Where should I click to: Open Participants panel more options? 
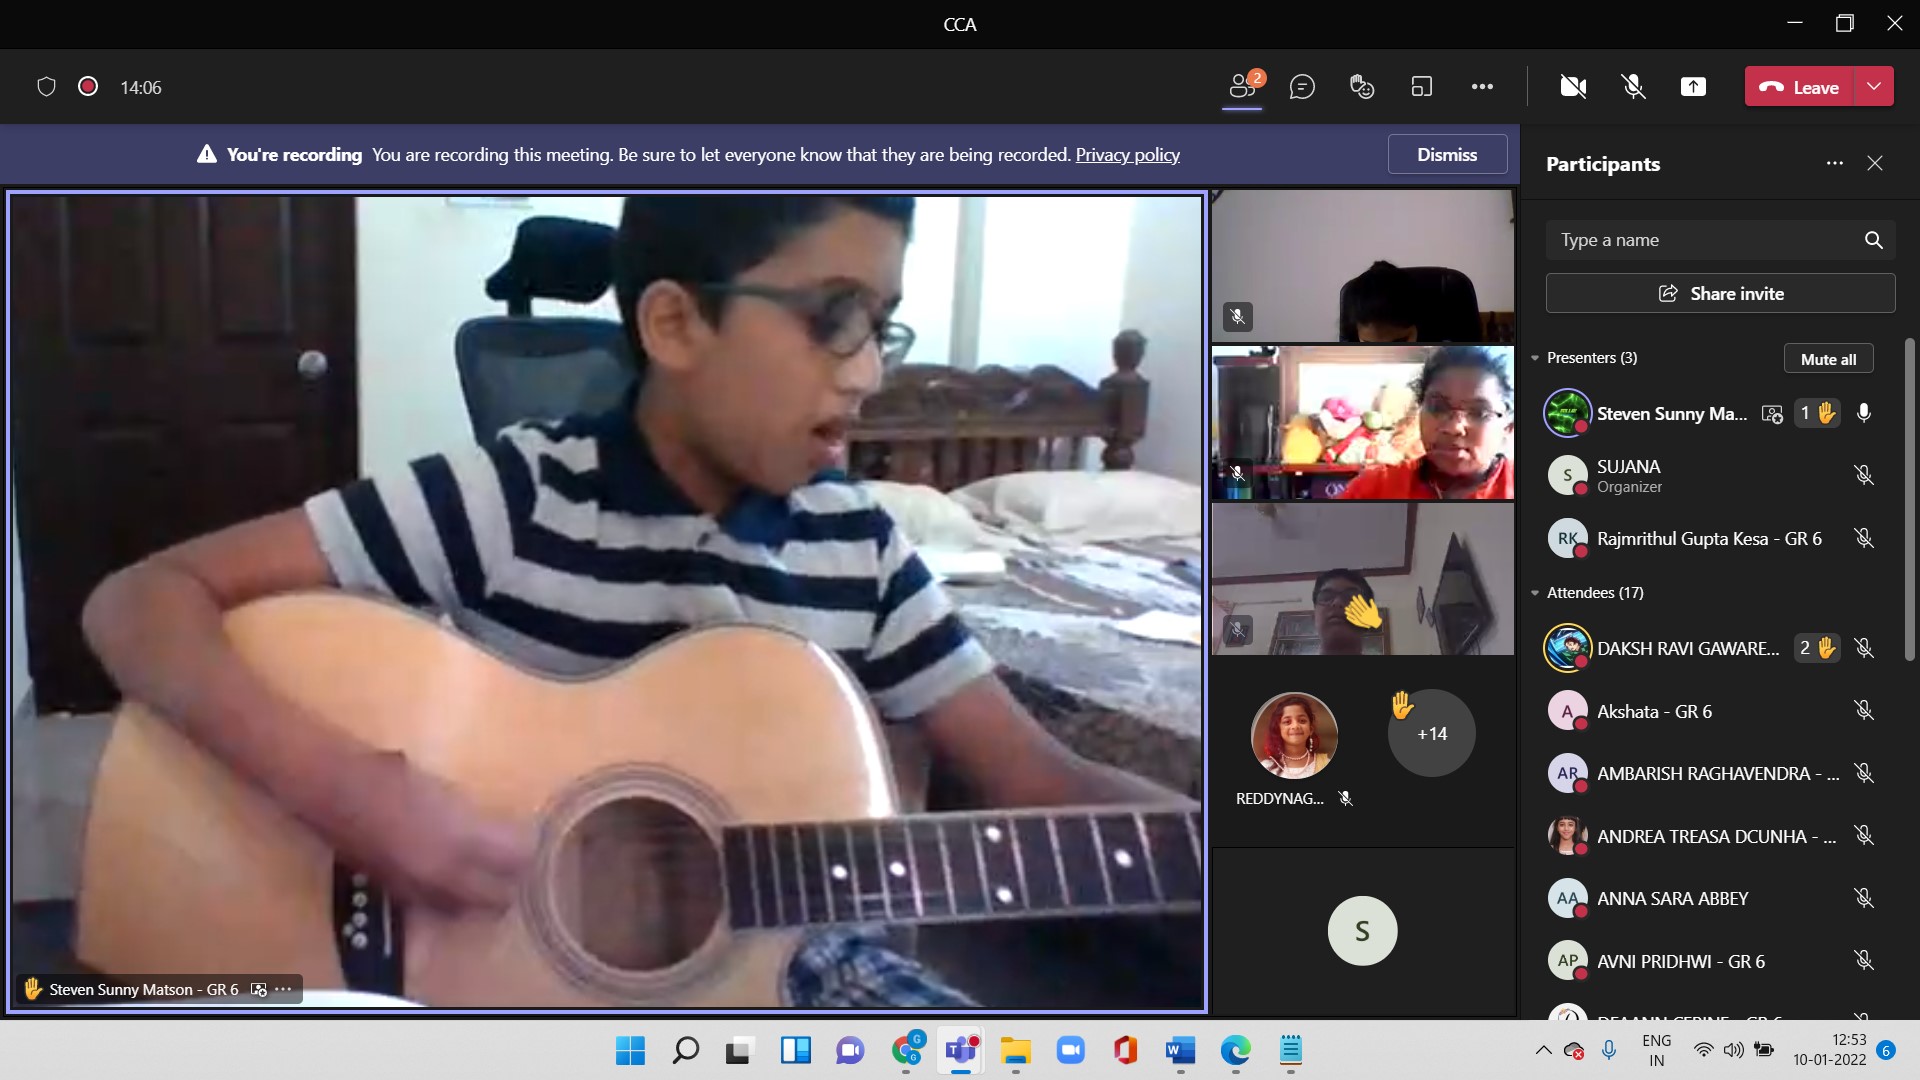point(1834,163)
